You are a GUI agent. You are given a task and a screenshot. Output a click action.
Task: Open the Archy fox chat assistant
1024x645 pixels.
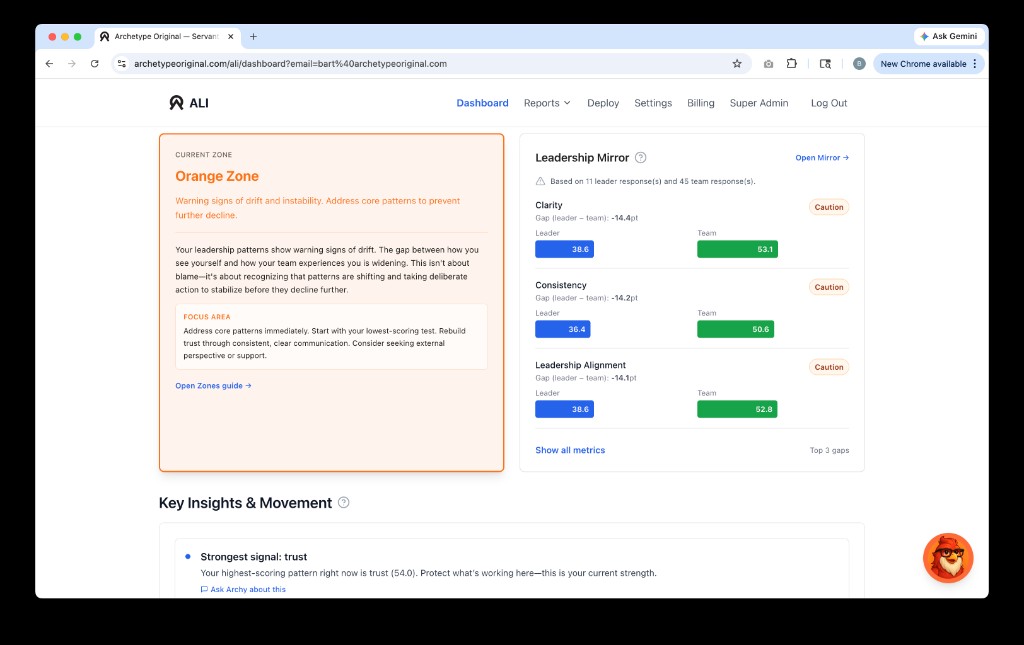948,558
